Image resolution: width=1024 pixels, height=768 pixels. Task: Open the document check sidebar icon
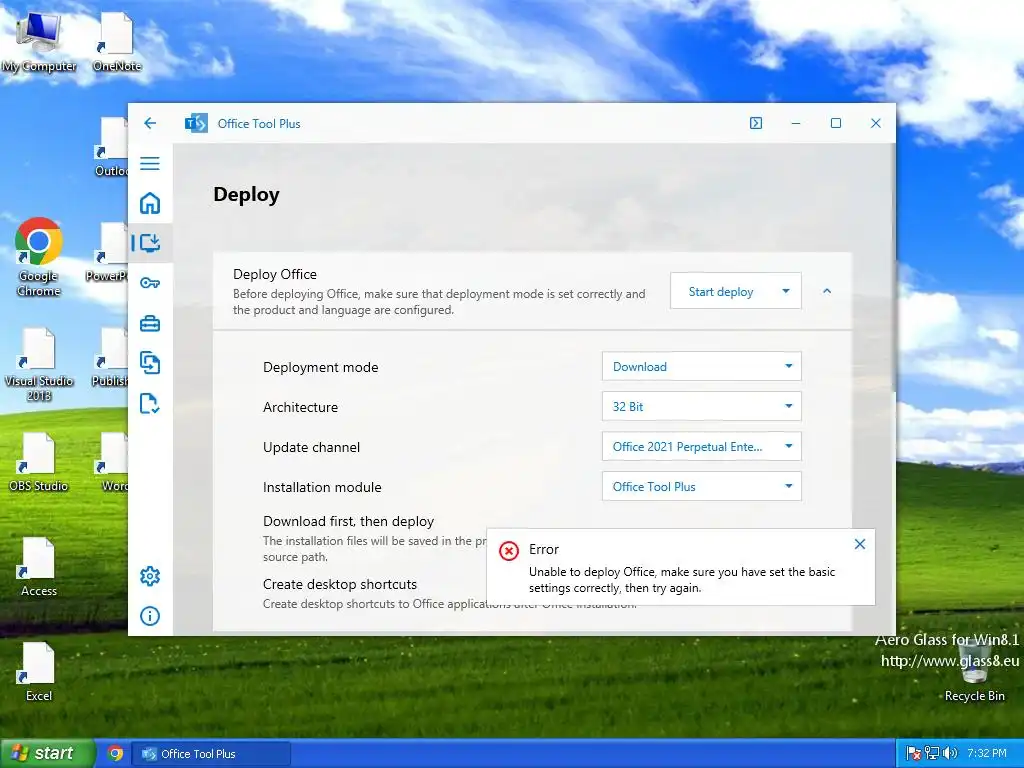150,404
